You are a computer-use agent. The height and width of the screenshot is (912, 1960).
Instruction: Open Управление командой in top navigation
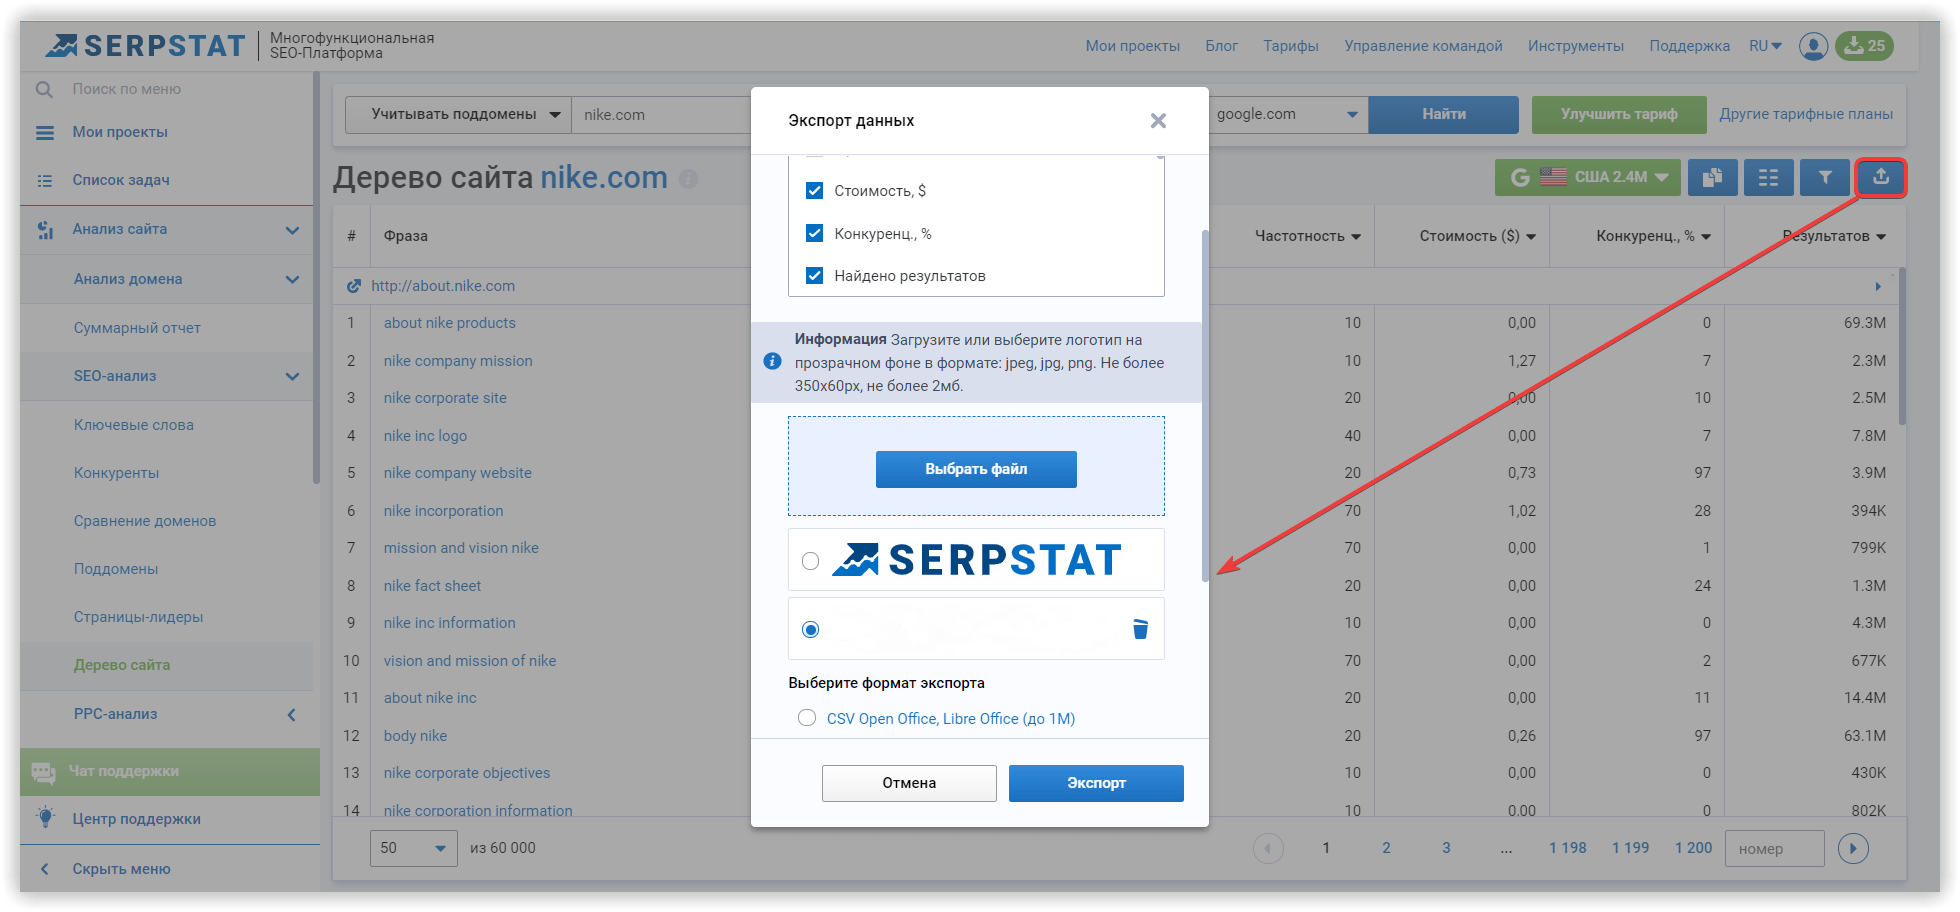tap(1423, 46)
